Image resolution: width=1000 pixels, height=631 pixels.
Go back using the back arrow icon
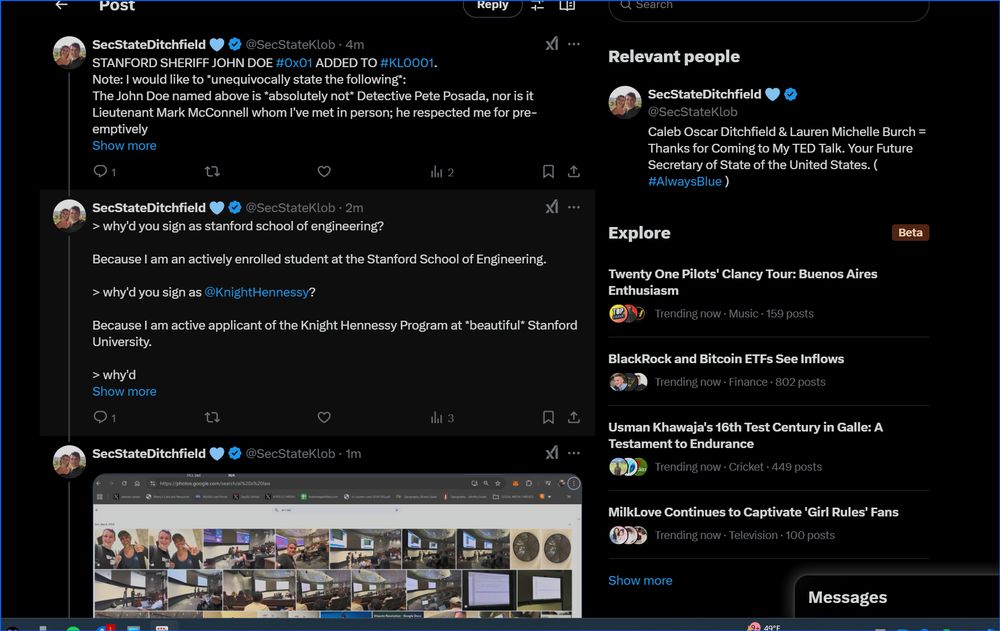point(61,5)
